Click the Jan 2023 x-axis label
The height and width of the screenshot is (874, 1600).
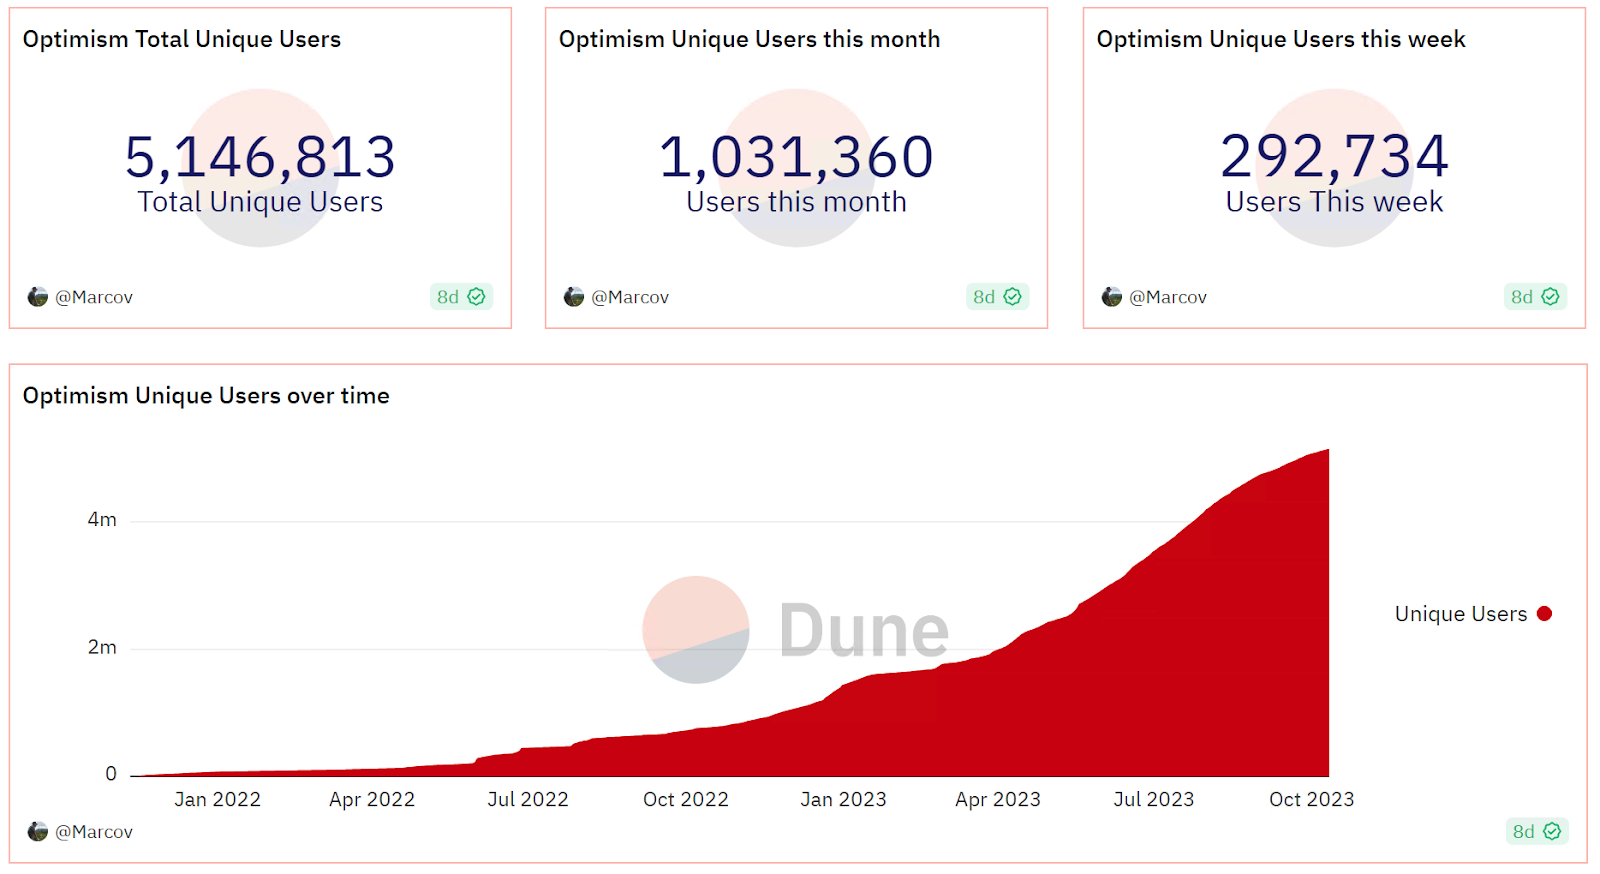[844, 800]
